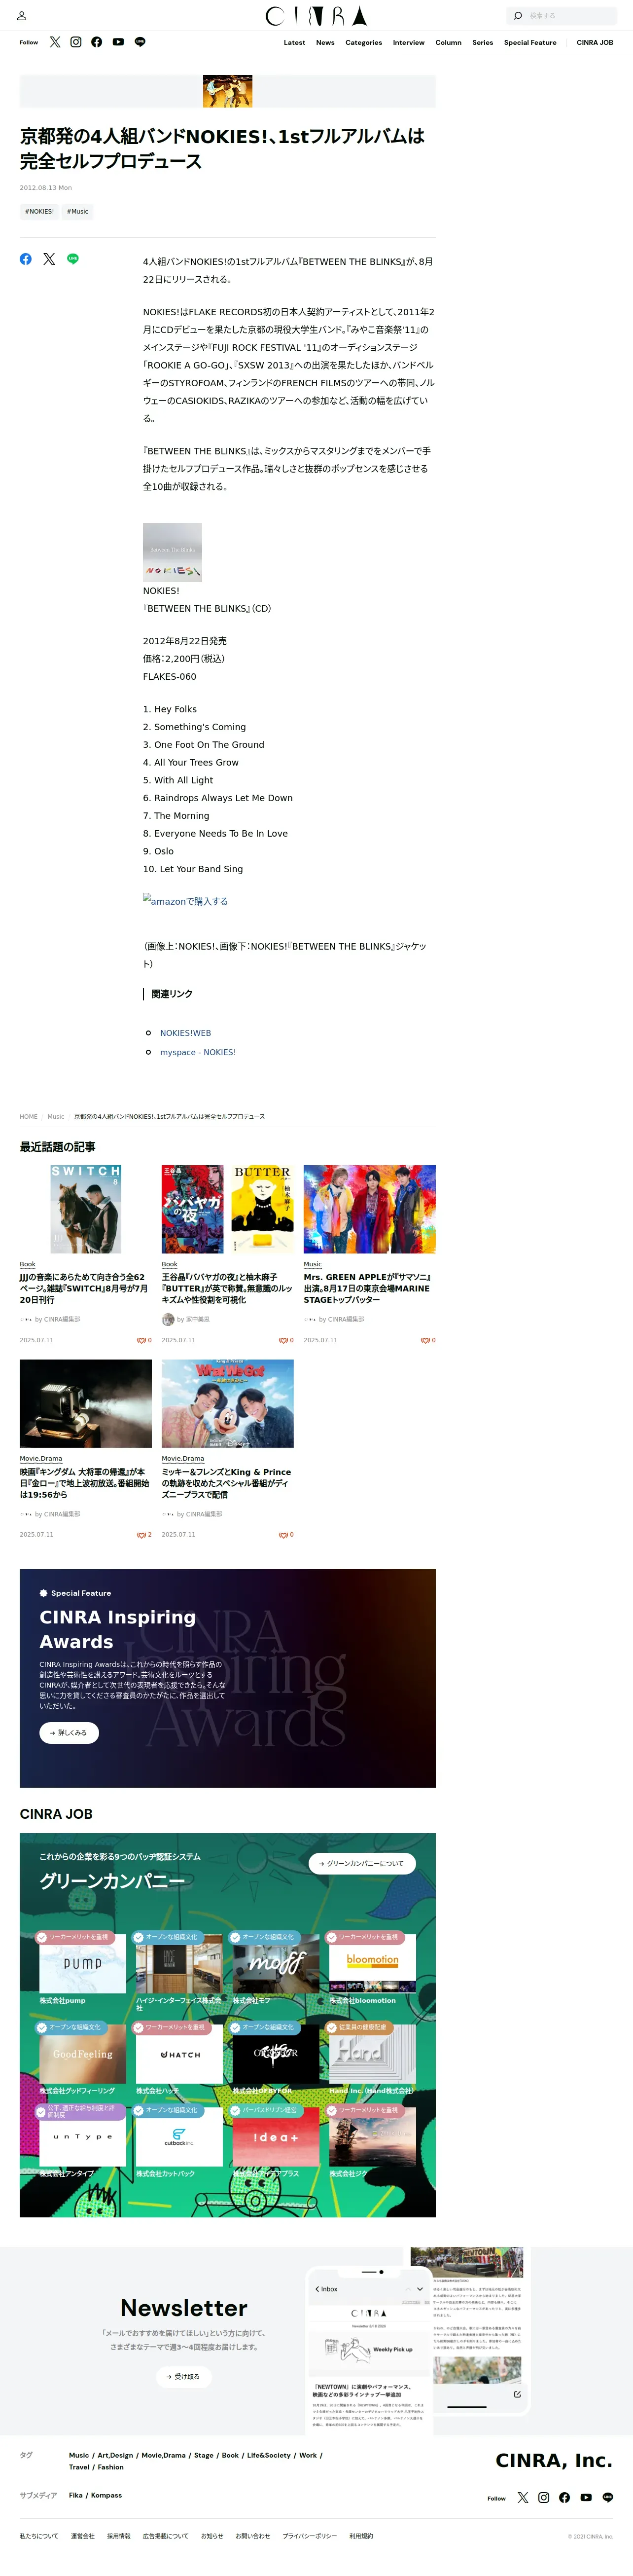Image resolution: width=633 pixels, height=2576 pixels.
Task: Open Music in the breadcrumb
Action: [x=56, y=1116]
